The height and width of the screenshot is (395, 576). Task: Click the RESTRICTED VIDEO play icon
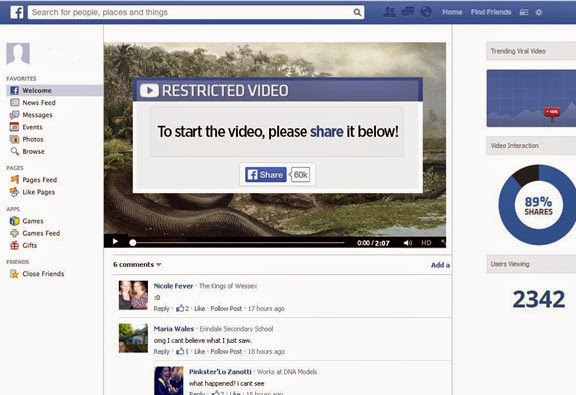pos(149,90)
